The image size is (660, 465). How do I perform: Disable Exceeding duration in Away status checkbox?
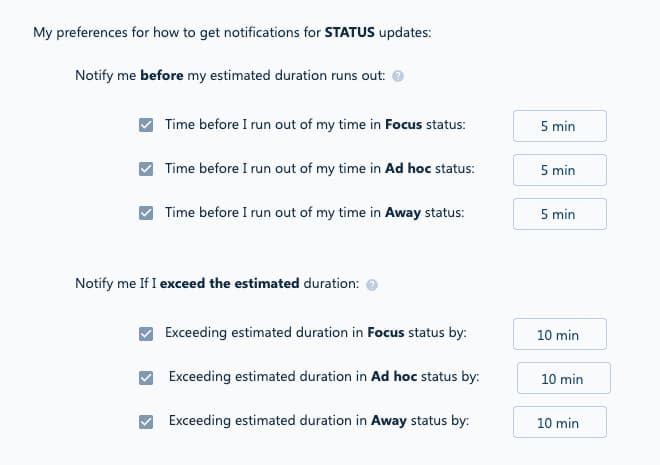click(146, 422)
